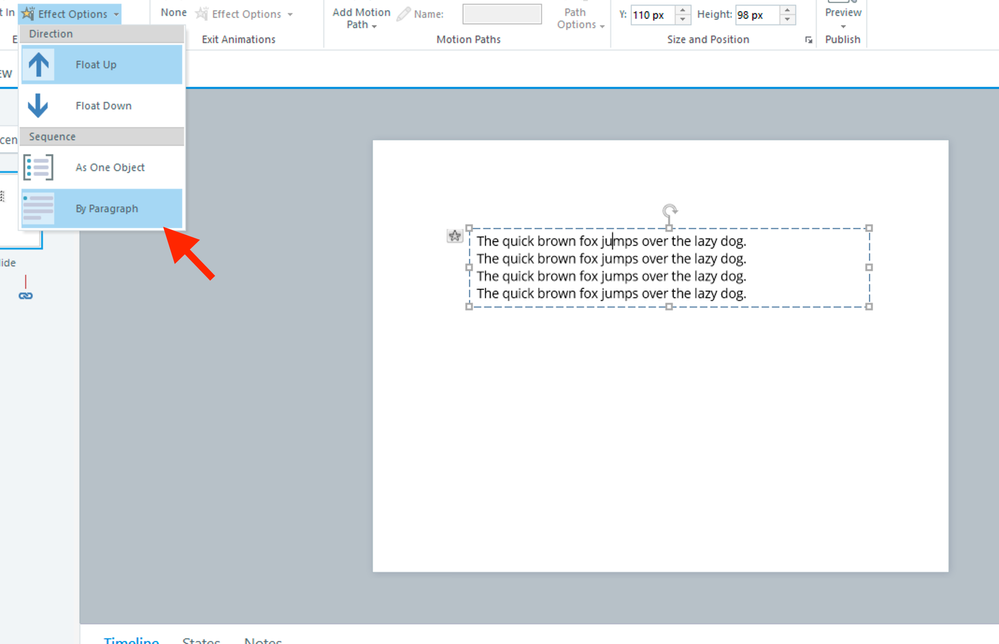Open the exit animation Effect Options dropdown

(245, 14)
